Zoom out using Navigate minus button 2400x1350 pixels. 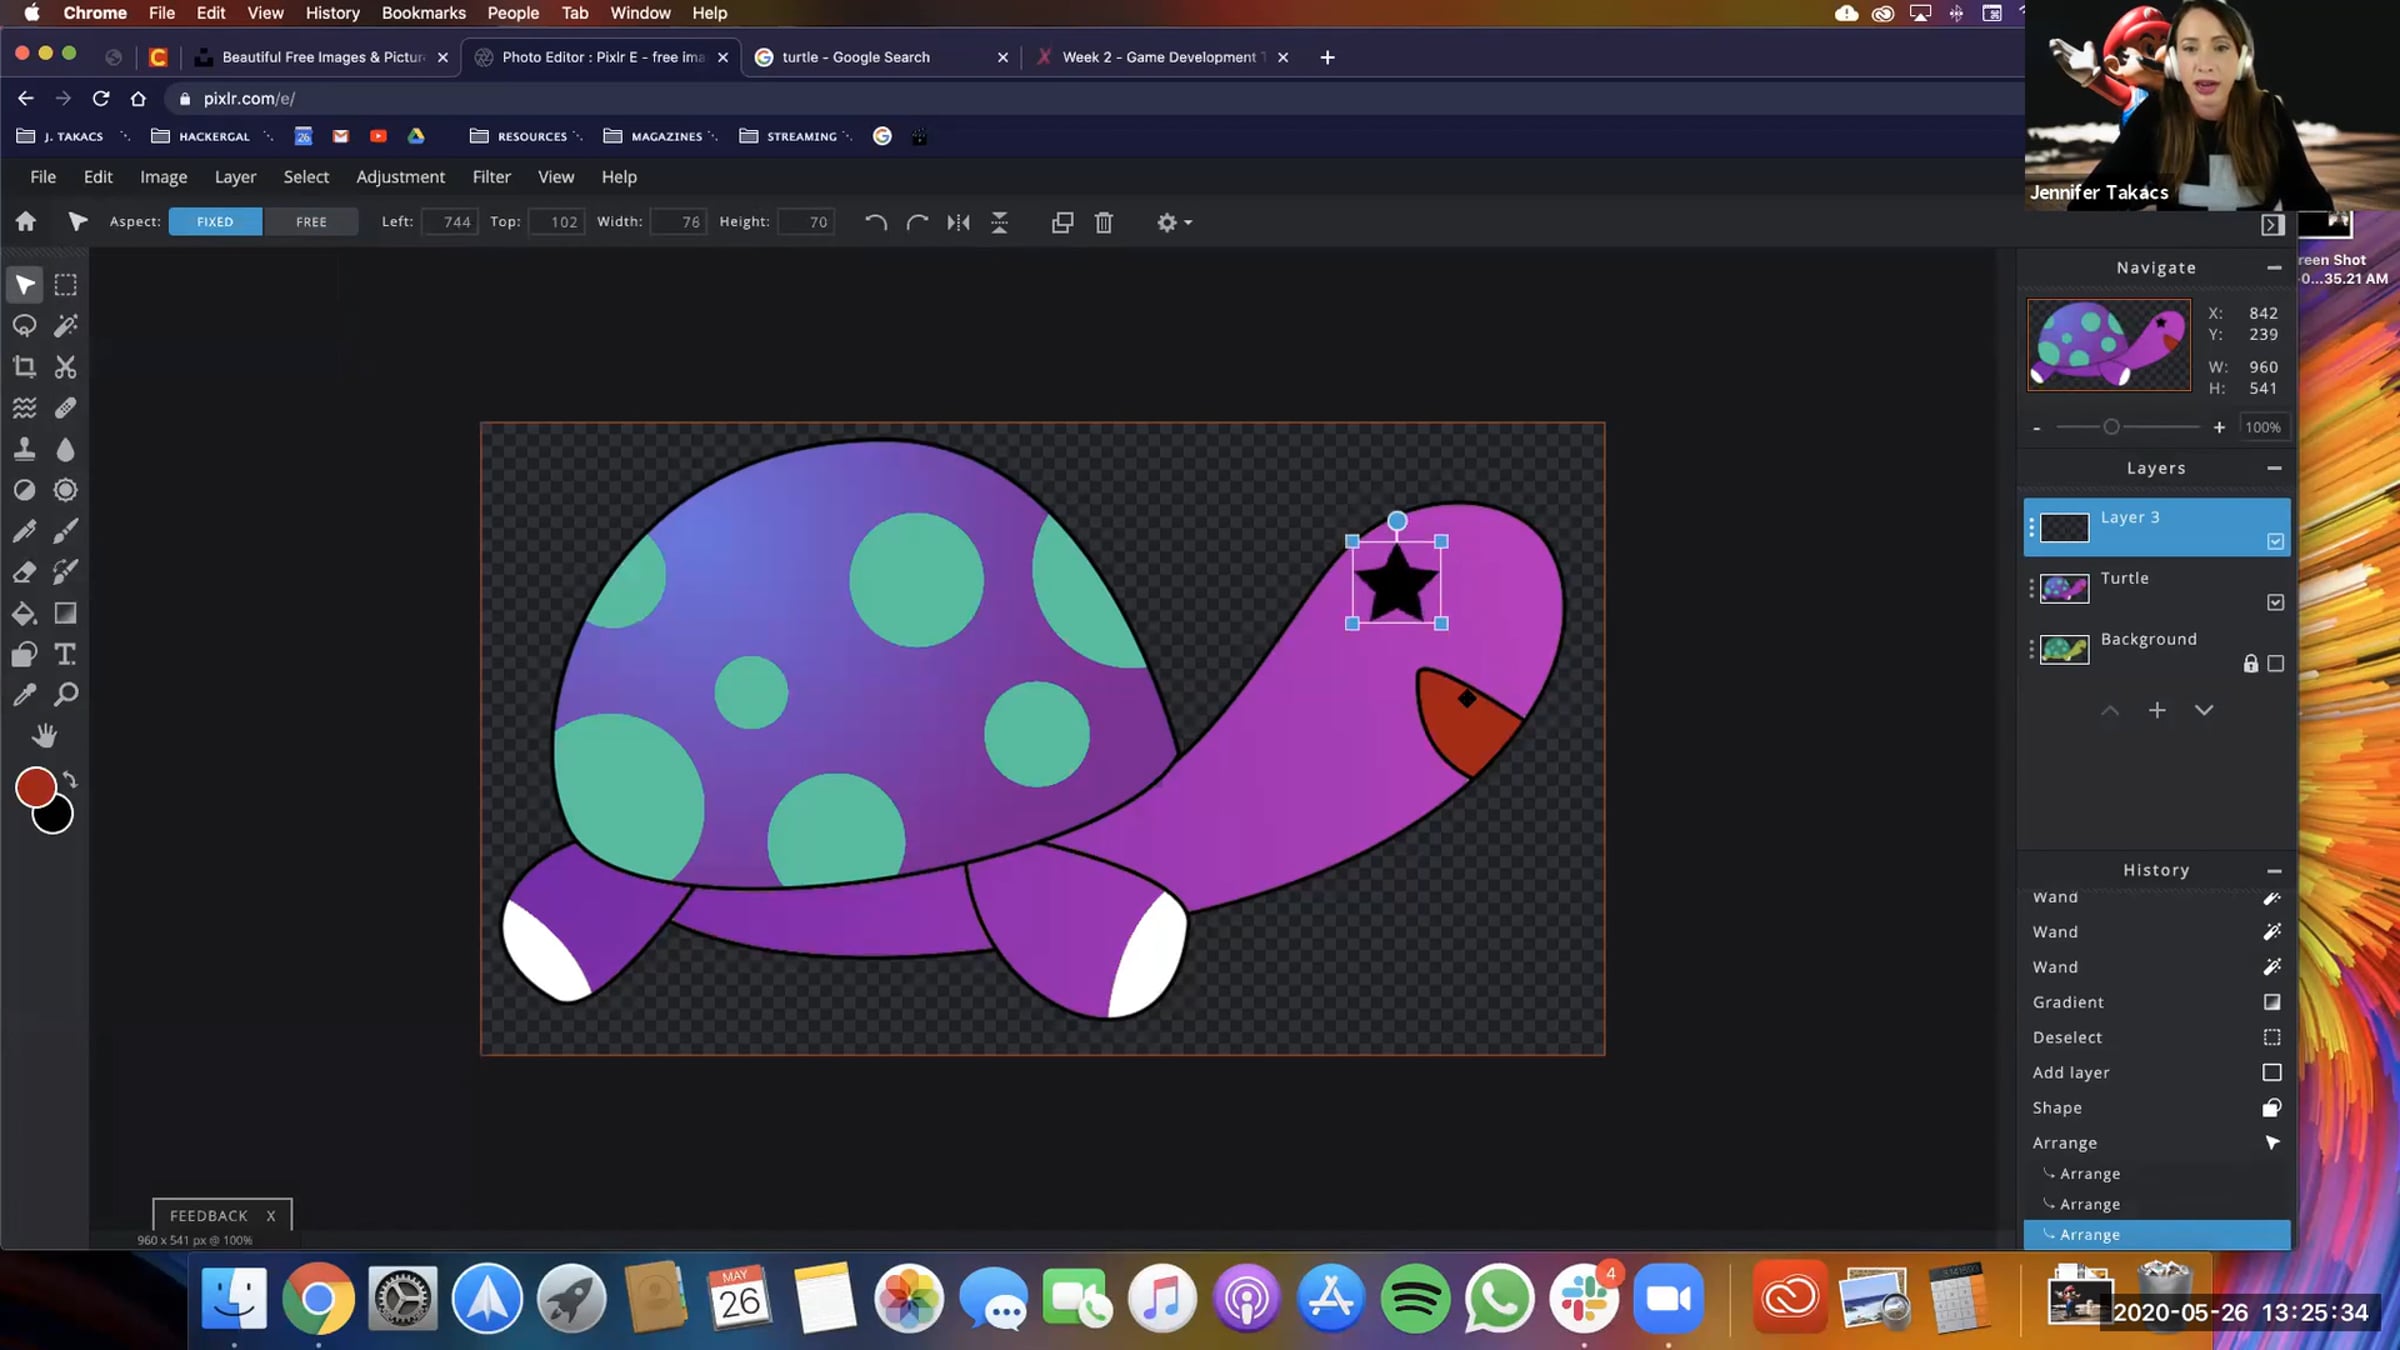click(x=2037, y=428)
